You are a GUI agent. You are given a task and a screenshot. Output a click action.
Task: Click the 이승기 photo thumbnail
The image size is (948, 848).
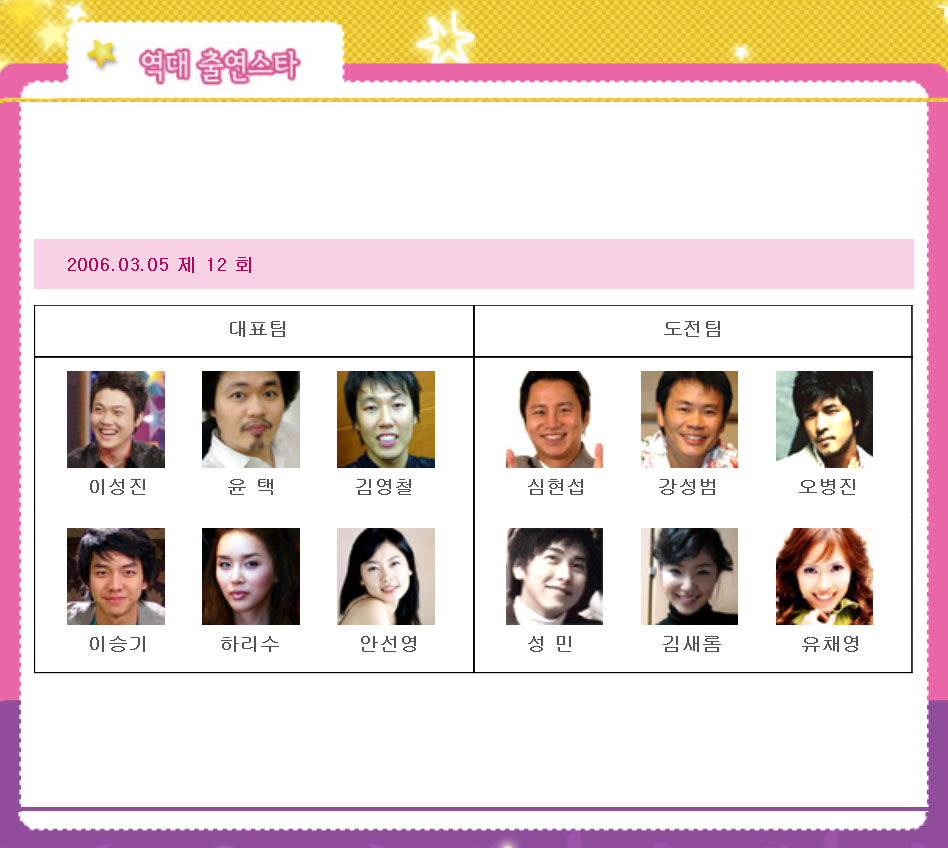[115, 576]
